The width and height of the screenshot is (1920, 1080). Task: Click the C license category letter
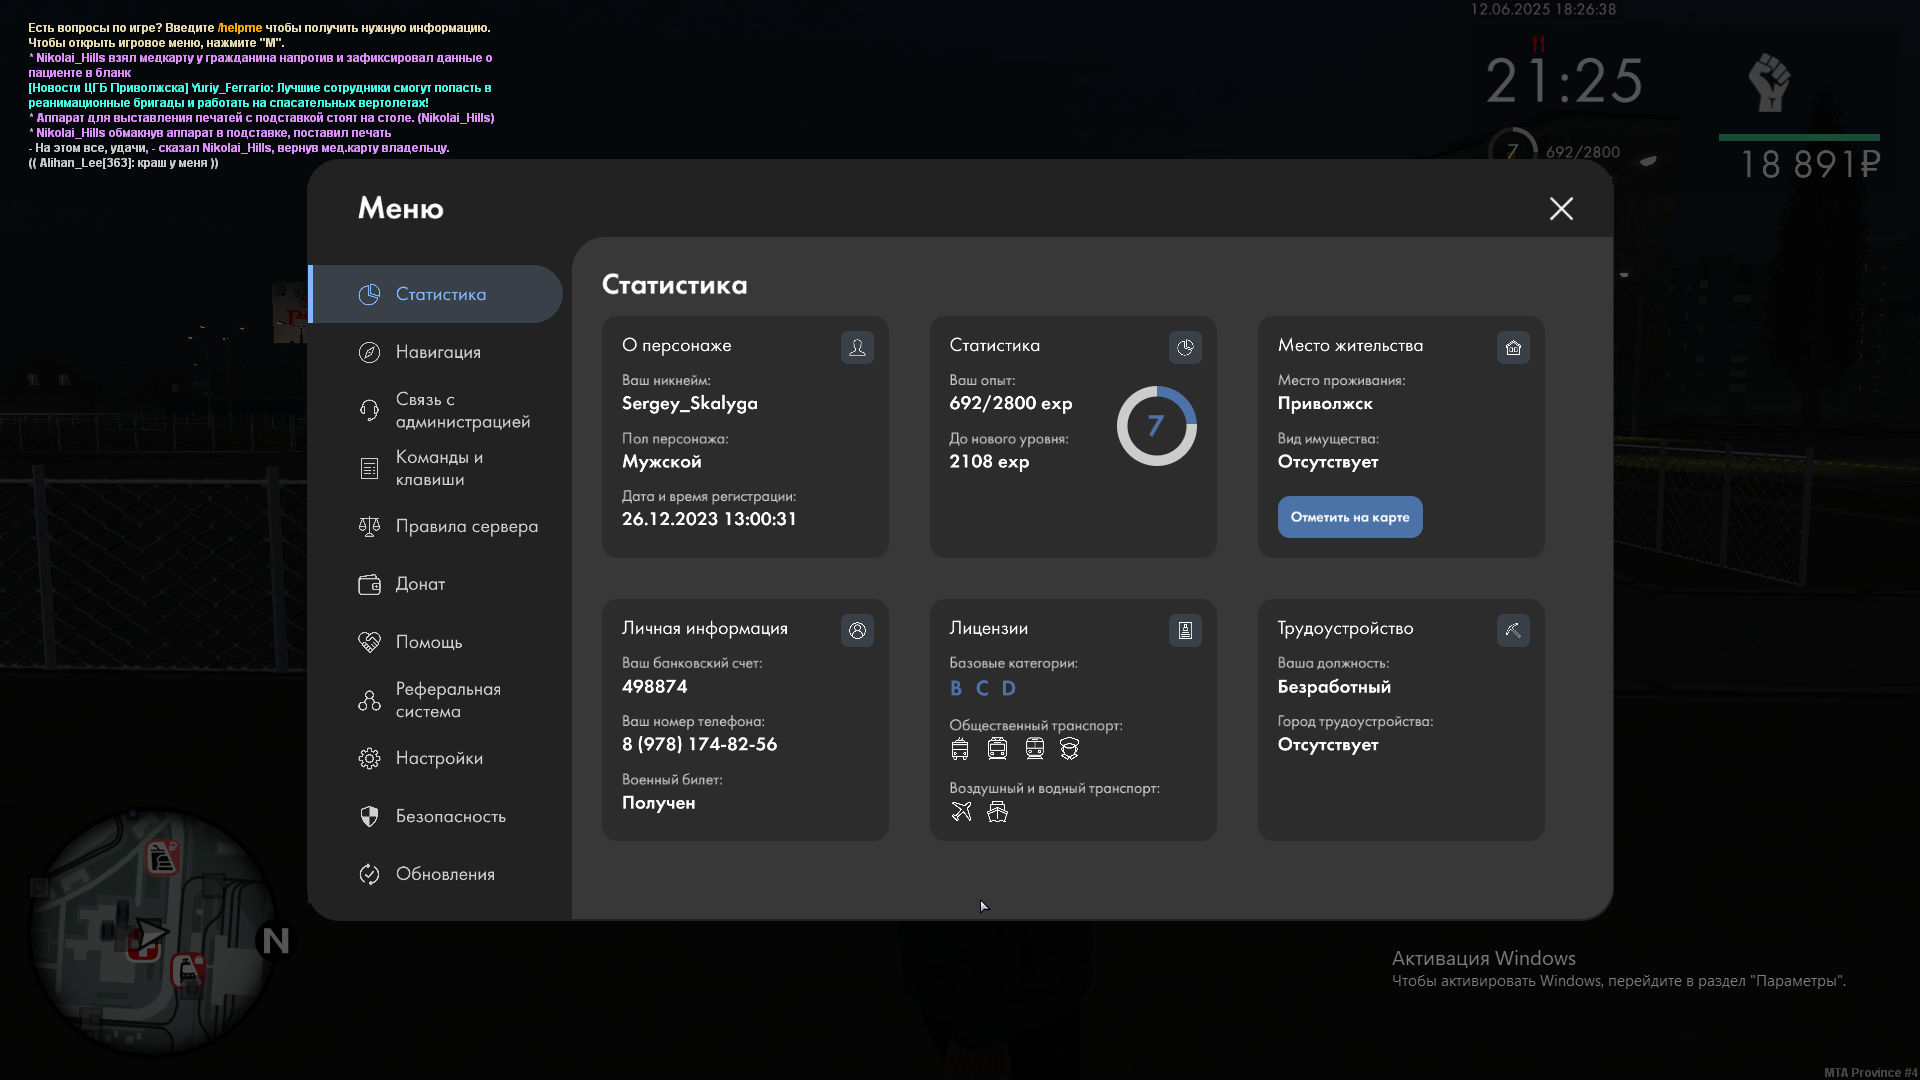982,688
